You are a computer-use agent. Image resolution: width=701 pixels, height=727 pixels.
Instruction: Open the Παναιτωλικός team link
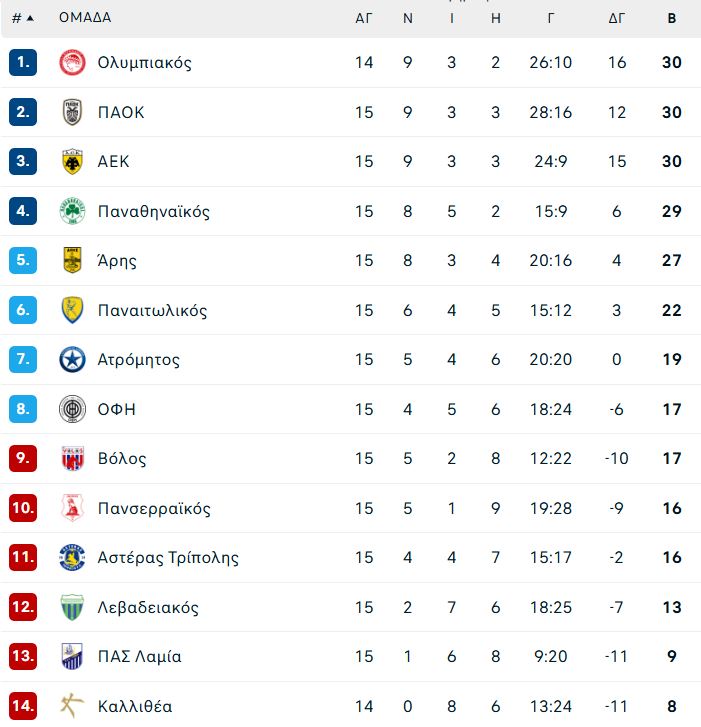[153, 310]
